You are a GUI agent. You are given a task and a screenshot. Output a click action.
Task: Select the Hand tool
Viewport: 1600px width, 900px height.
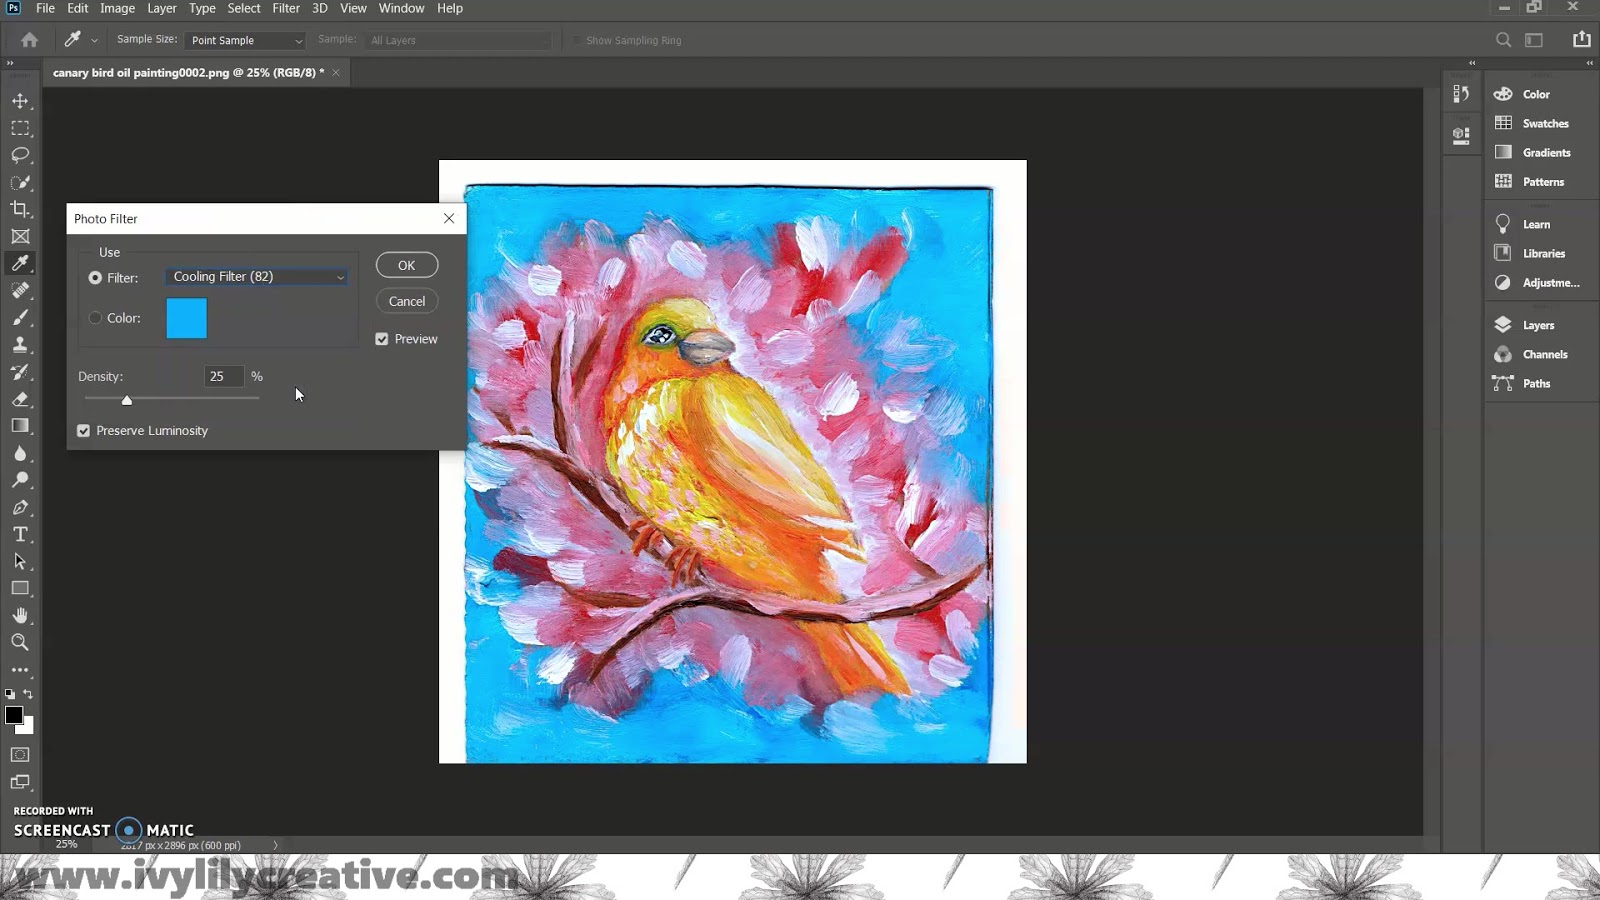tap(20, 615)
